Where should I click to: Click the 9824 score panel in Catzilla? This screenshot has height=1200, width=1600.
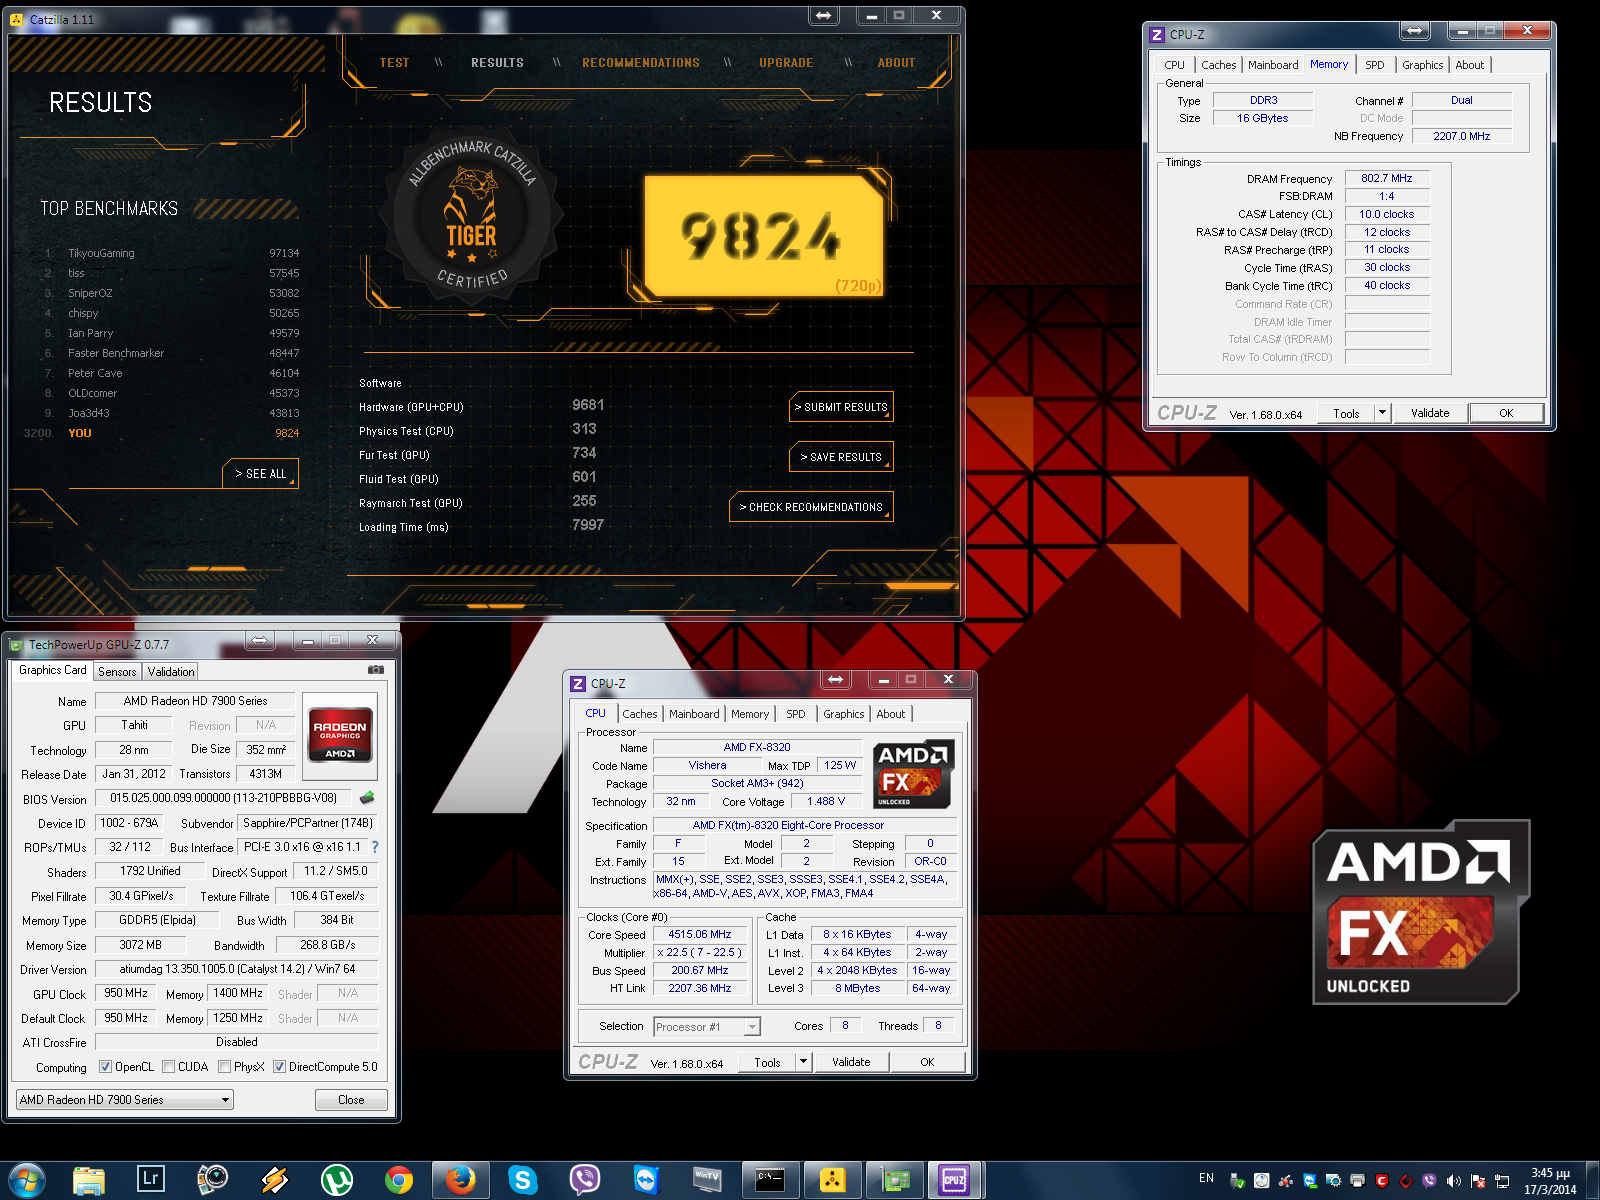pyautogui.click(x=763, y=237)
